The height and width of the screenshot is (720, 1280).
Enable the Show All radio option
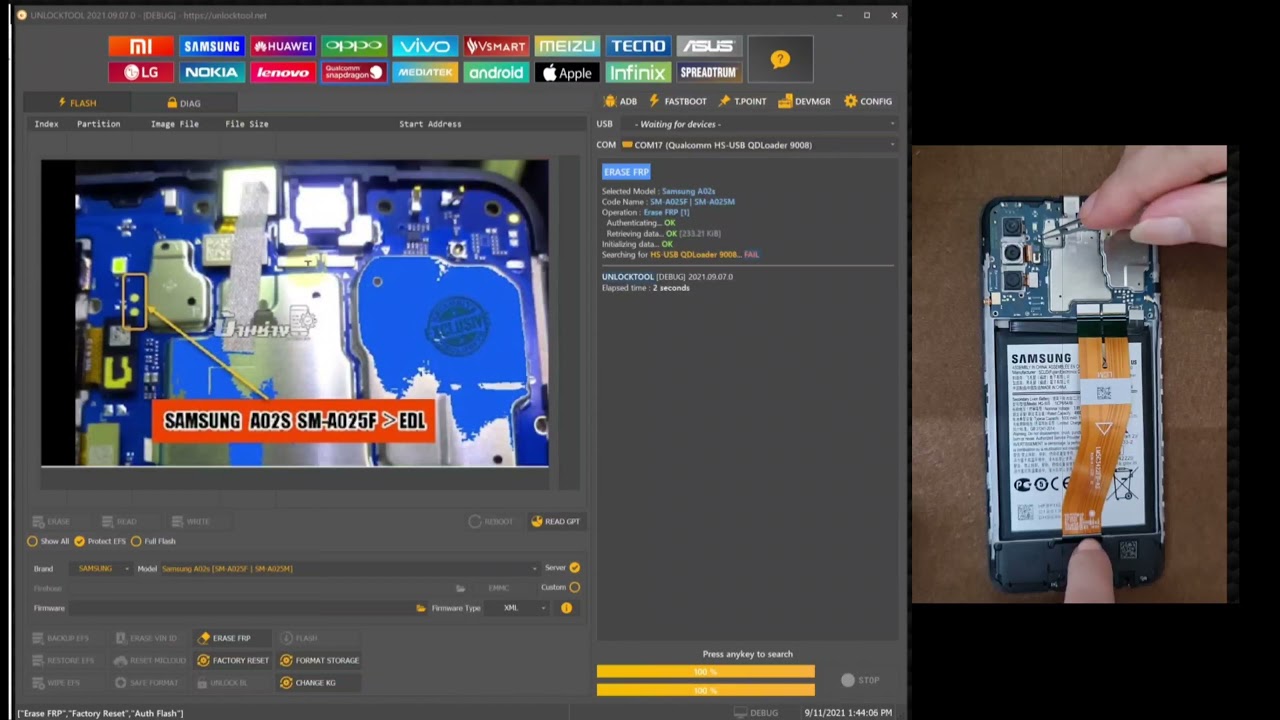tap(48, 541)
